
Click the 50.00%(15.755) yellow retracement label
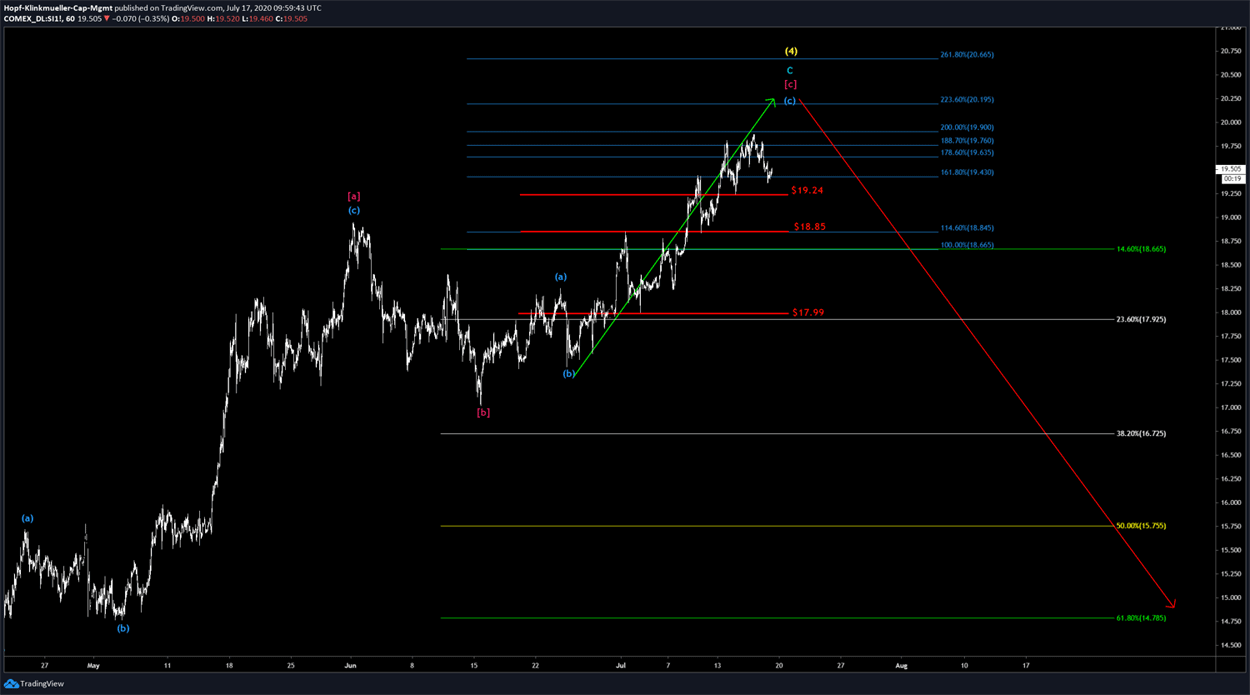click(1140, 526)
